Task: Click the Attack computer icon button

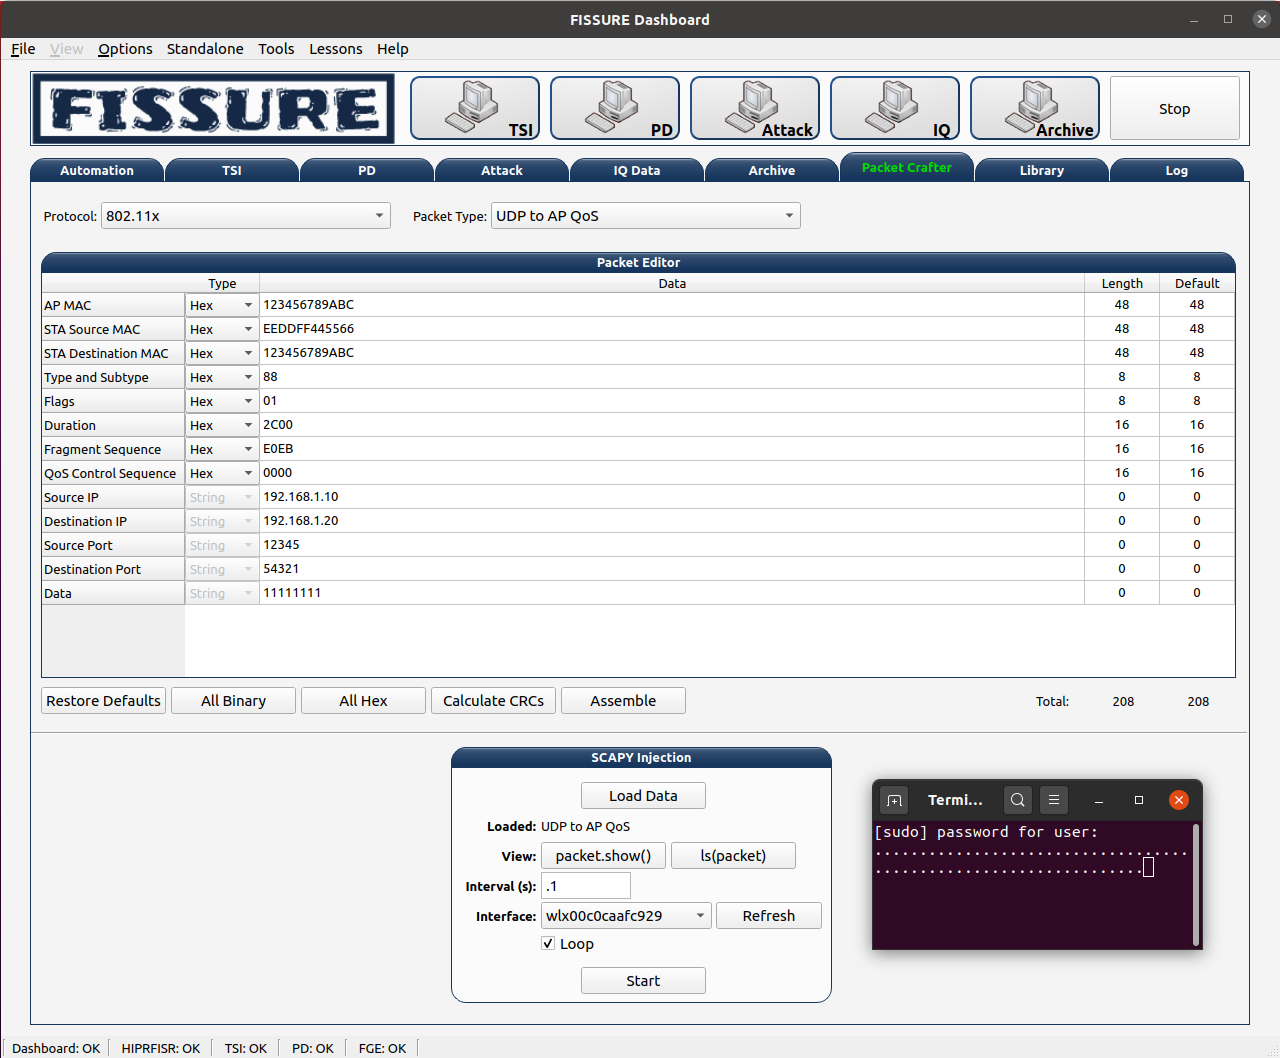Action: click(755, 108)
